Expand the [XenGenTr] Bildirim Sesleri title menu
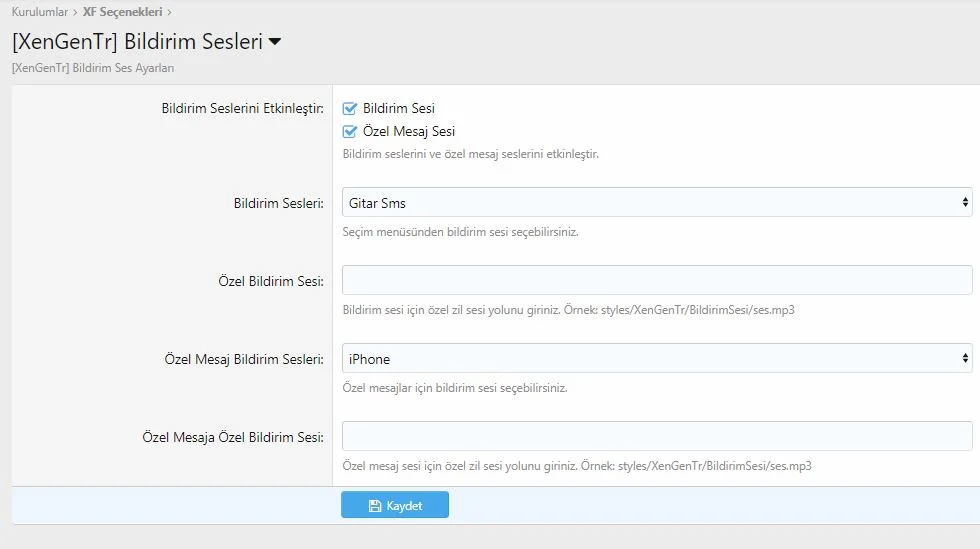Screen dimensions: 980x549 click(146, 42)
